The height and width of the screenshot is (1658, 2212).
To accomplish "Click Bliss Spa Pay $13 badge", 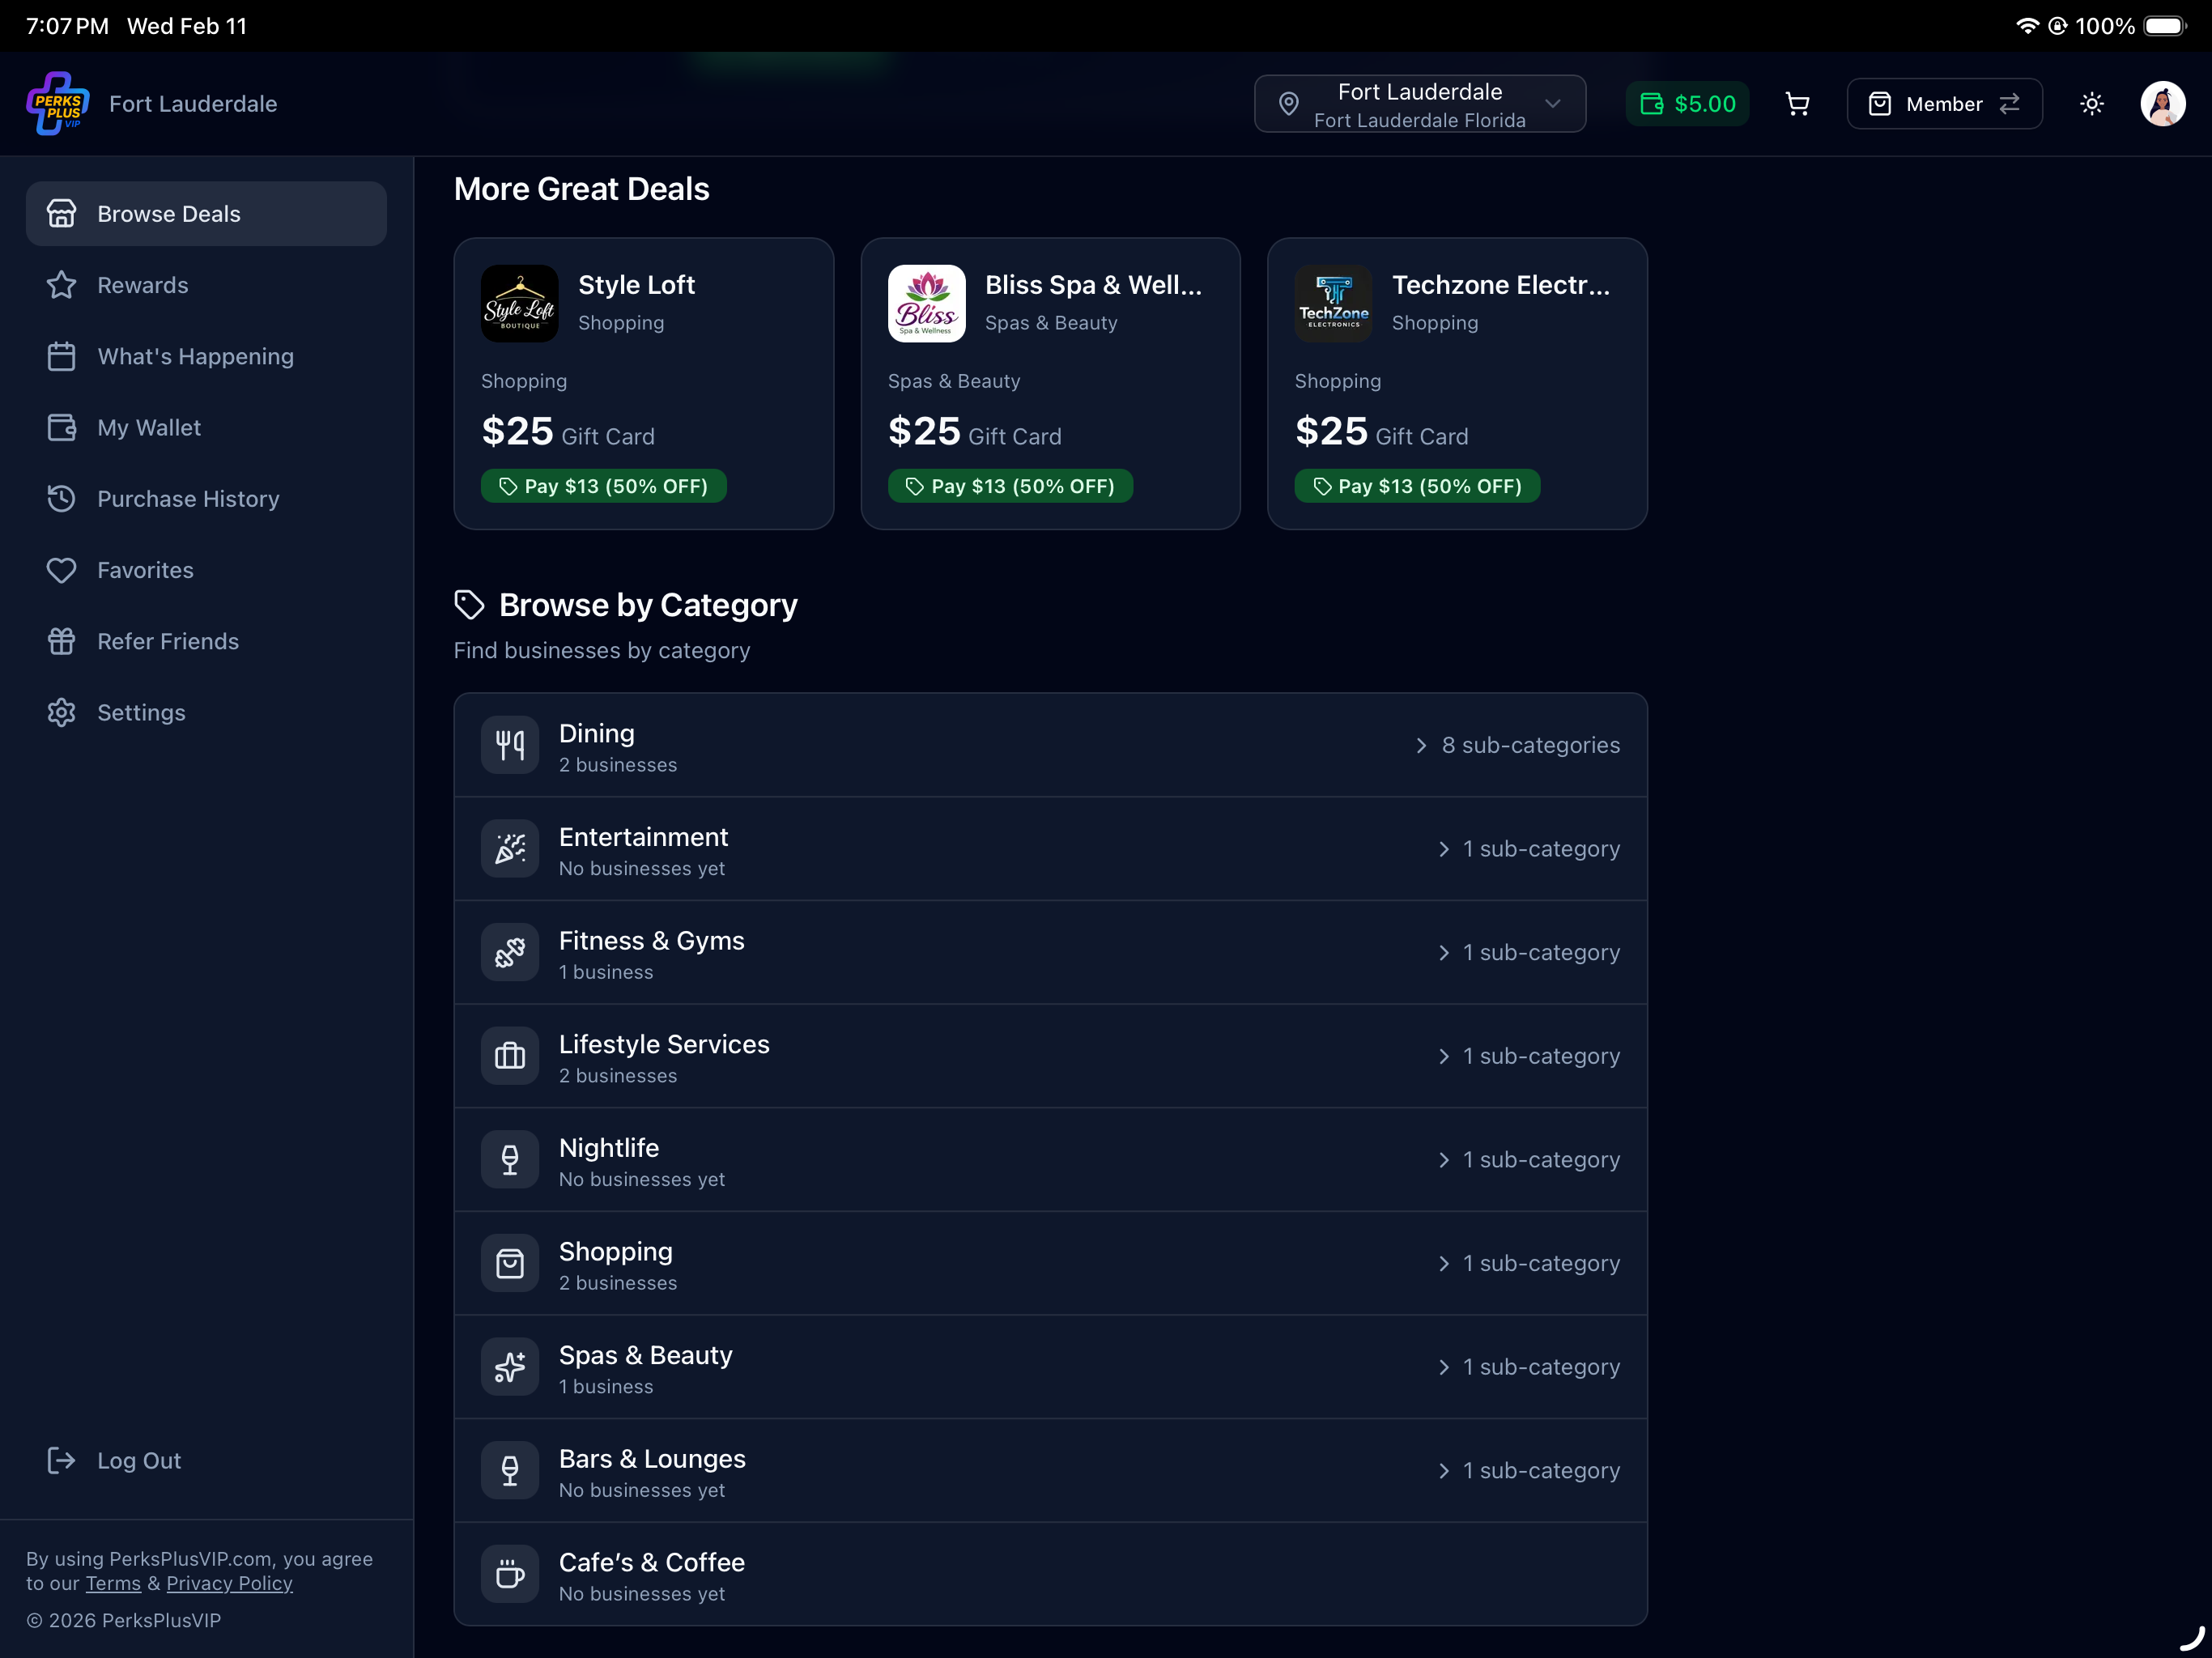I will 1010,486.
